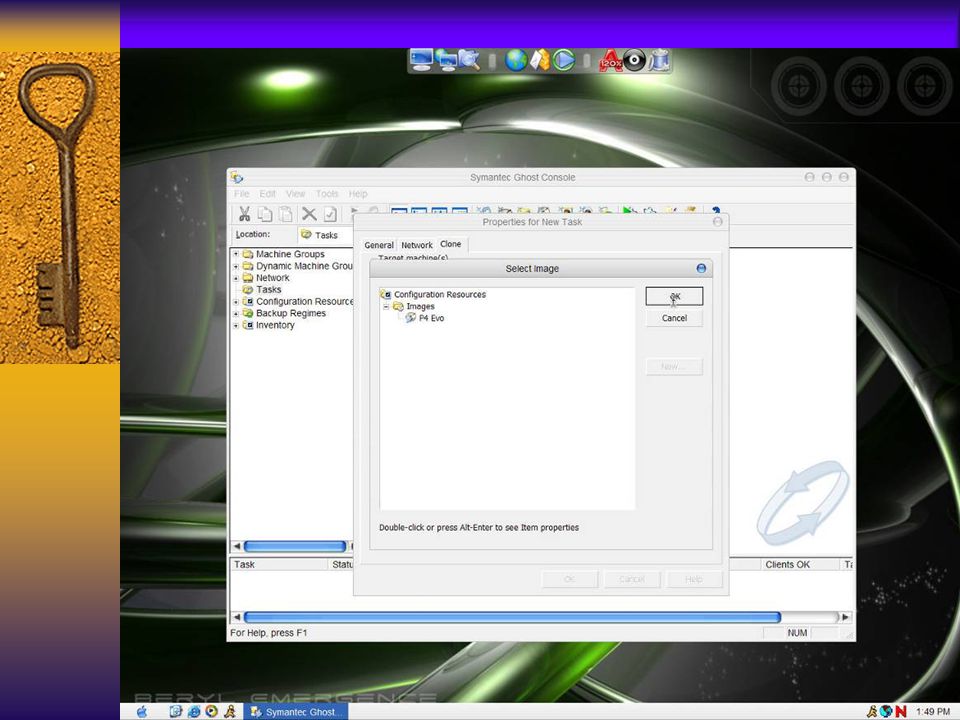Click the Clients OK column header
Screen dimensions: 960x720
click(800, 564)
